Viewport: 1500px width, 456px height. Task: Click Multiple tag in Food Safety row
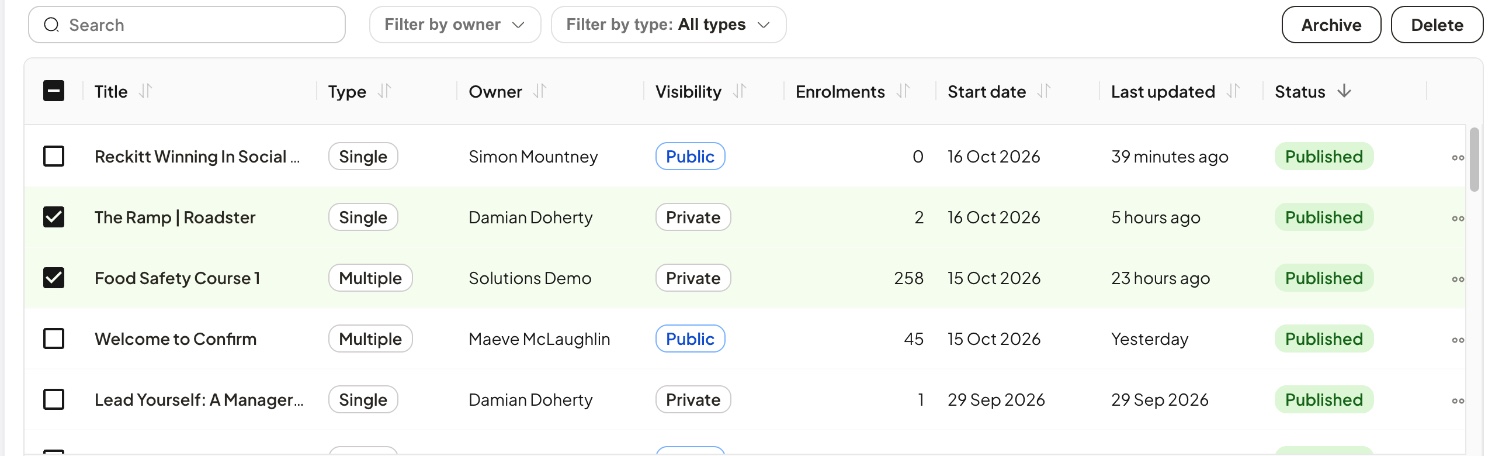pyautogui.click(x=370, y=278)
